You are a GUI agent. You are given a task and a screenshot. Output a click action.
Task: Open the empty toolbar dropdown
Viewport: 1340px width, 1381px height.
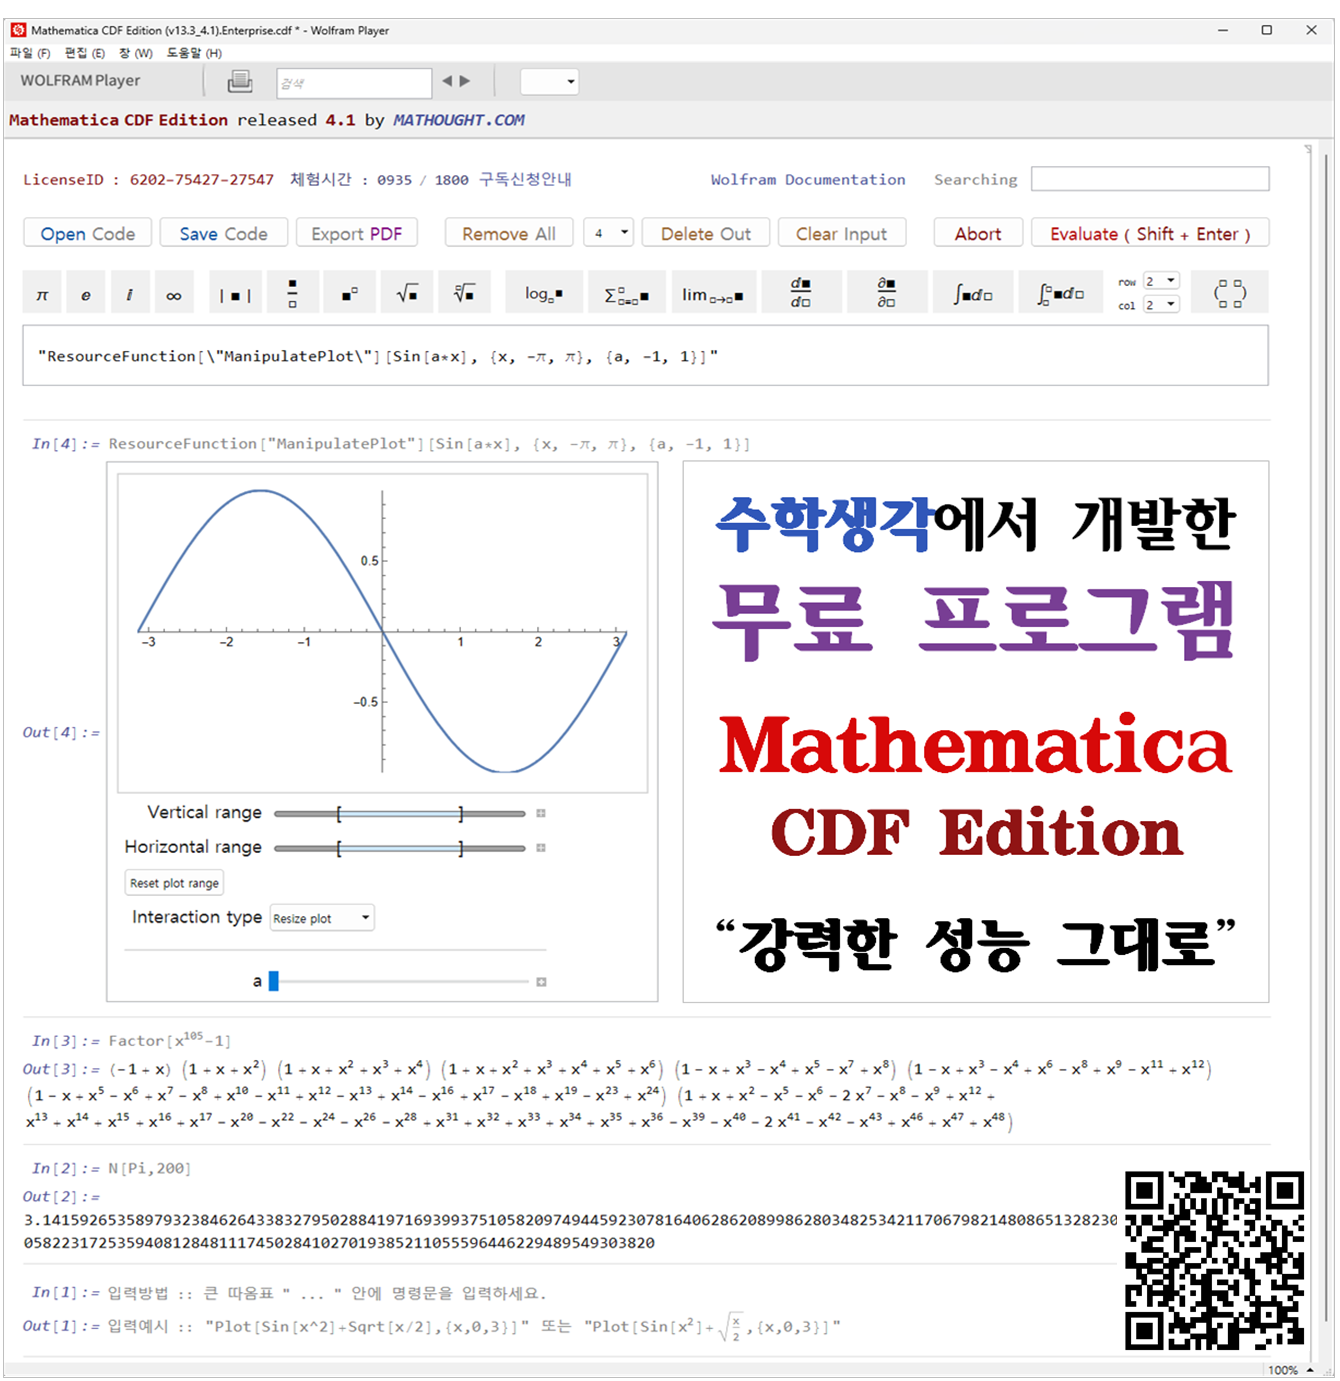[550, 82]
